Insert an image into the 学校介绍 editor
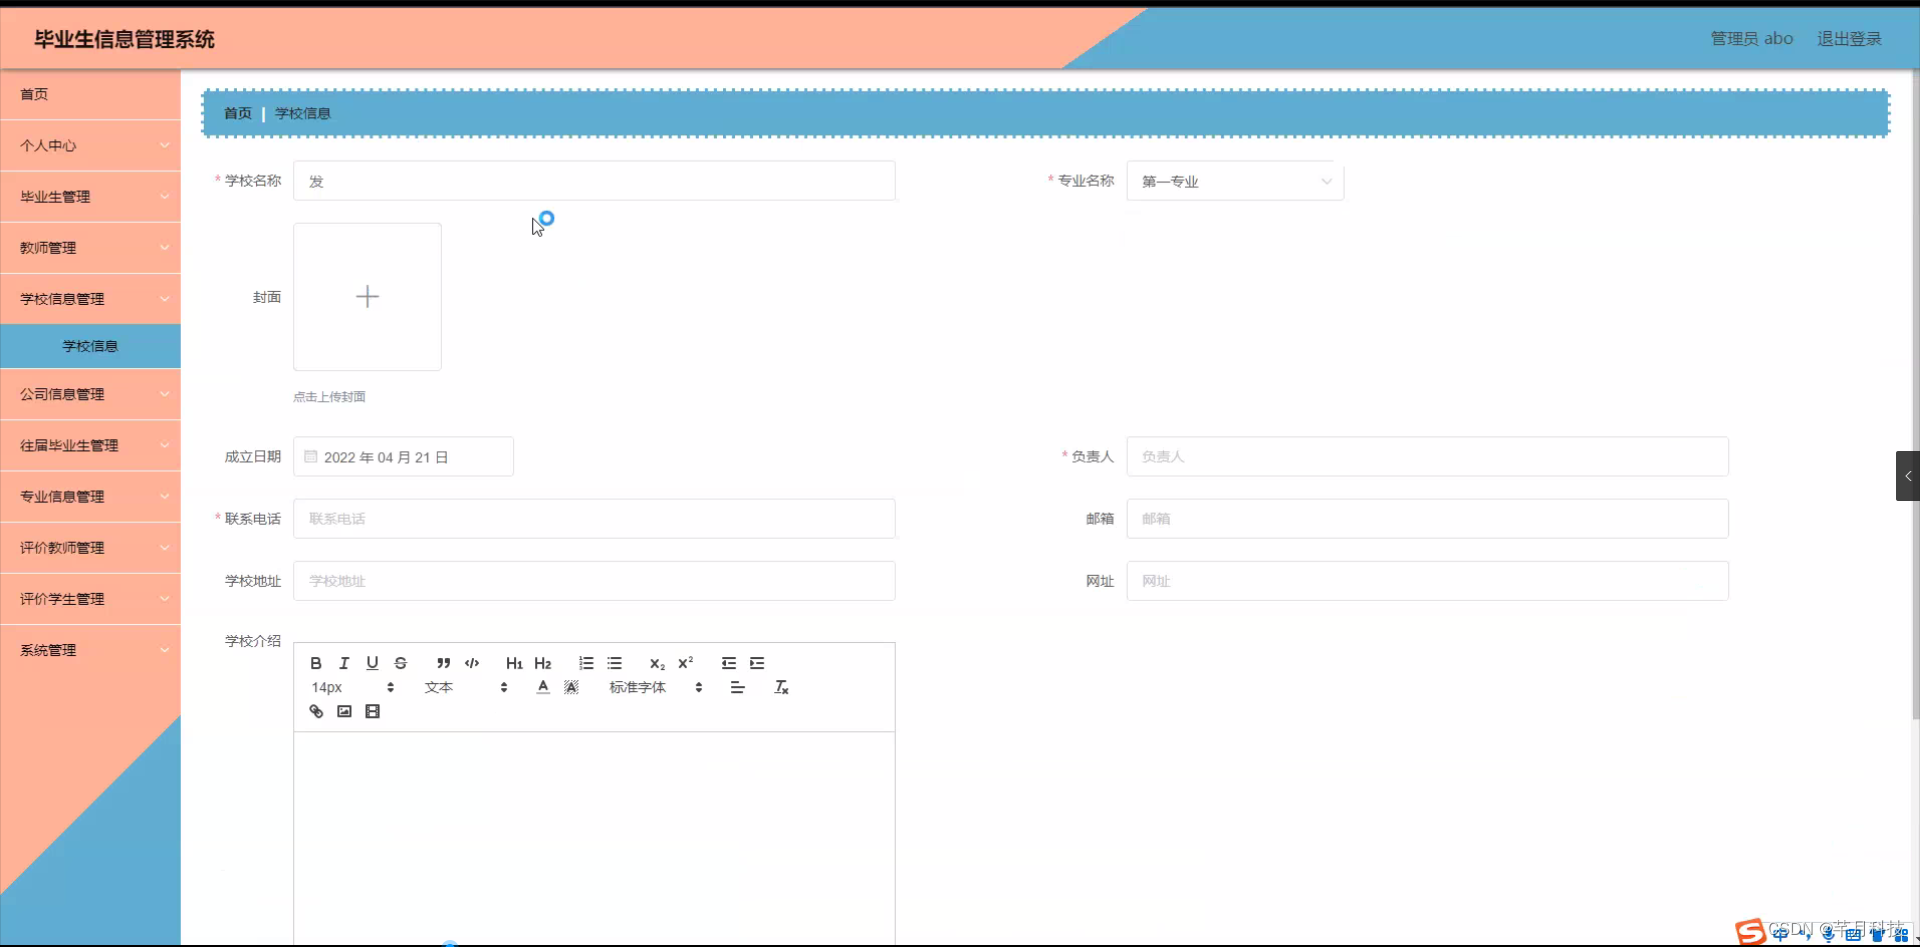Screen dimensions: 1920x947 (x=344, y=711)
